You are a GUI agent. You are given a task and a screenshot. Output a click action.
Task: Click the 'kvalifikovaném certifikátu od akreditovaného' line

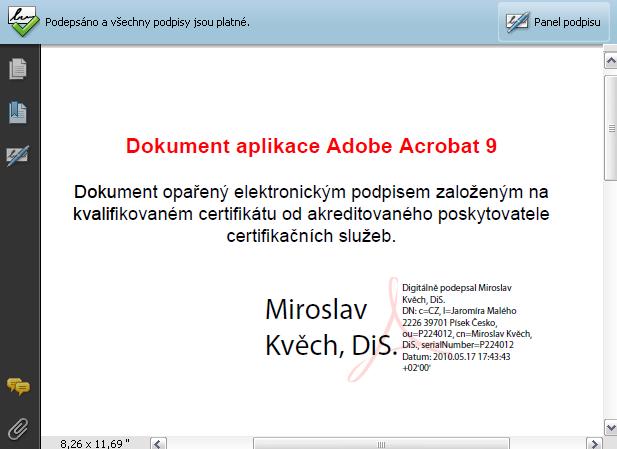[311, 214]
